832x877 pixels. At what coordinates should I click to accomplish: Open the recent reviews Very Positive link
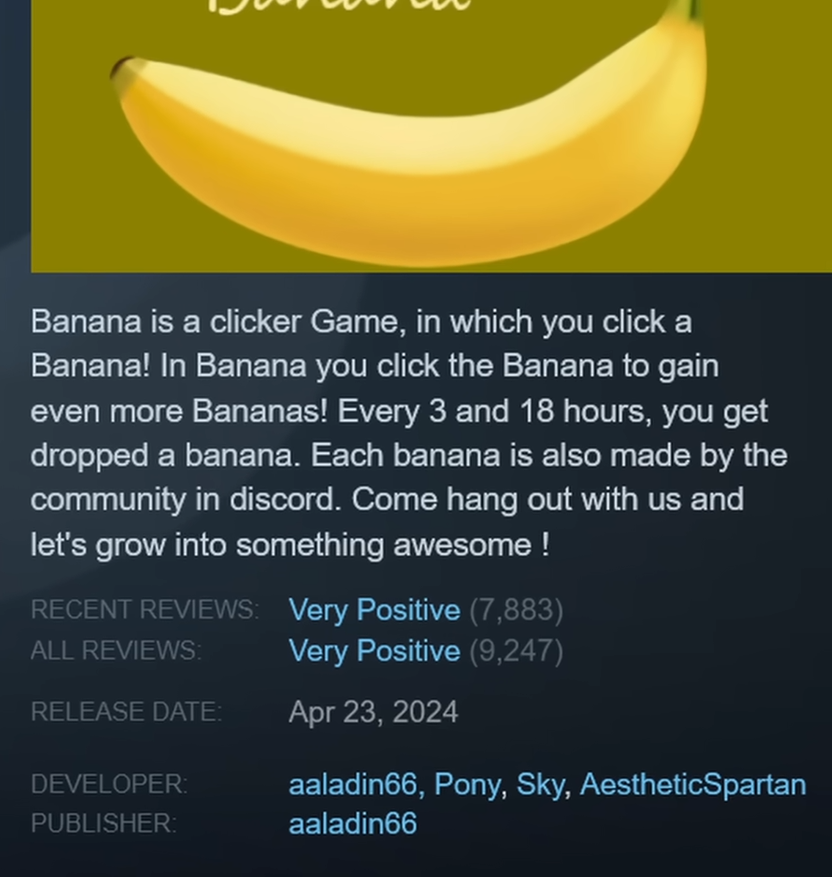click(x=374, y=610)
